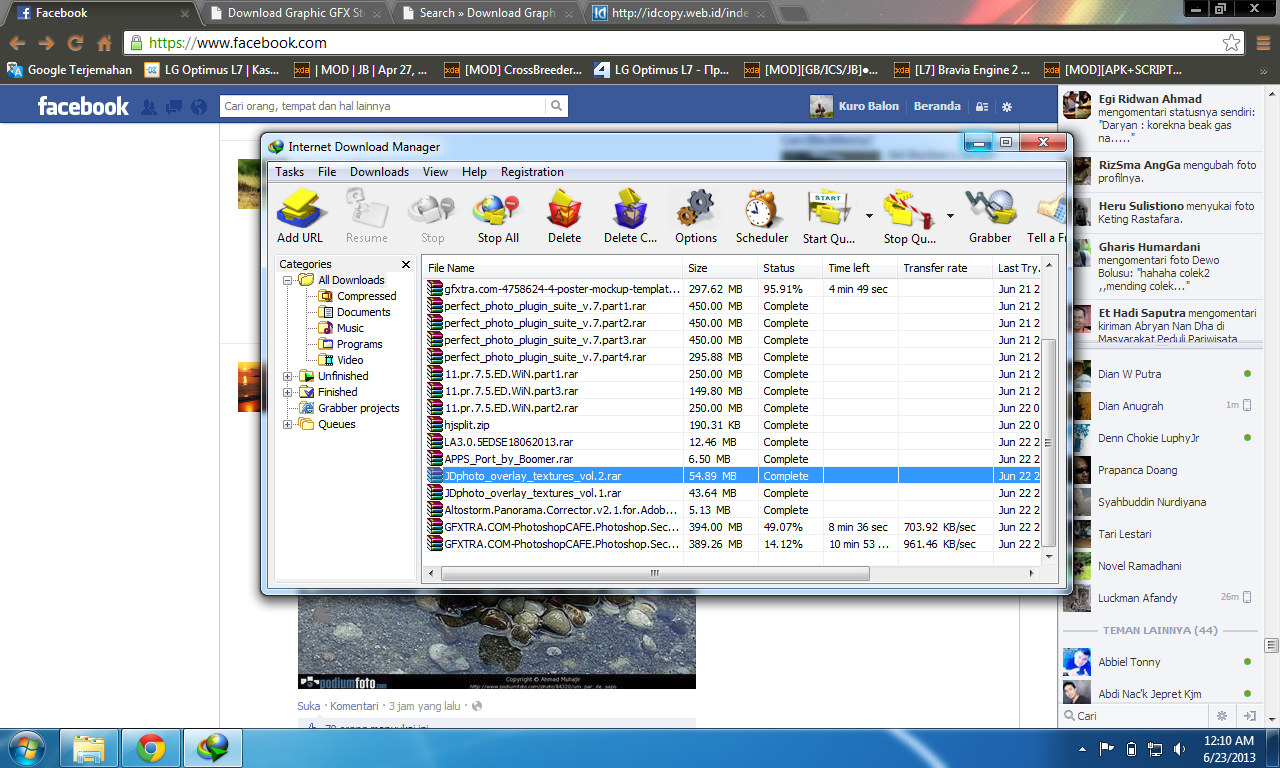Viewport: 1280px width, 768px height.
Task: Open the Help menu
Action: pos(474,172)
